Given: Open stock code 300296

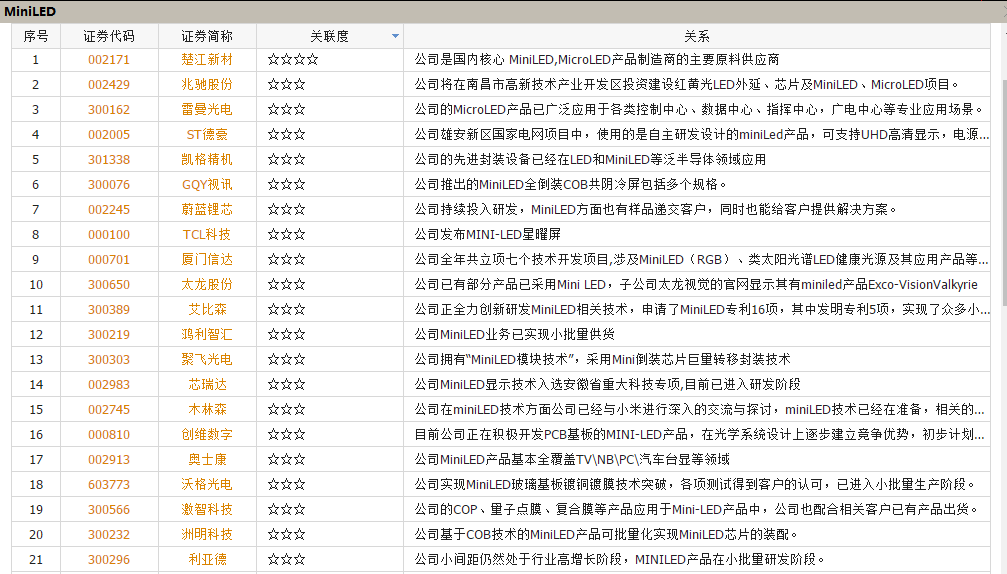Looking at the screenshot, I should (109, 561).
